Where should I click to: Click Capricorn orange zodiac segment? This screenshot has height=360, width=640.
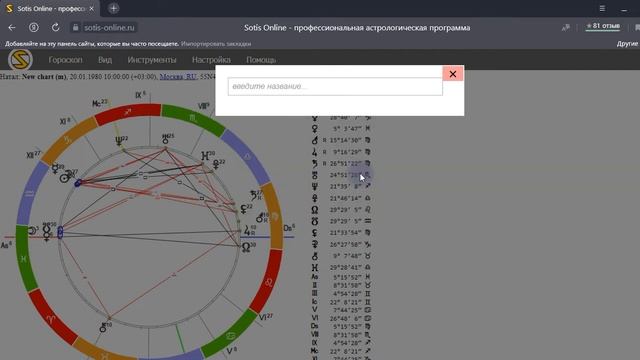coord(68,140)
